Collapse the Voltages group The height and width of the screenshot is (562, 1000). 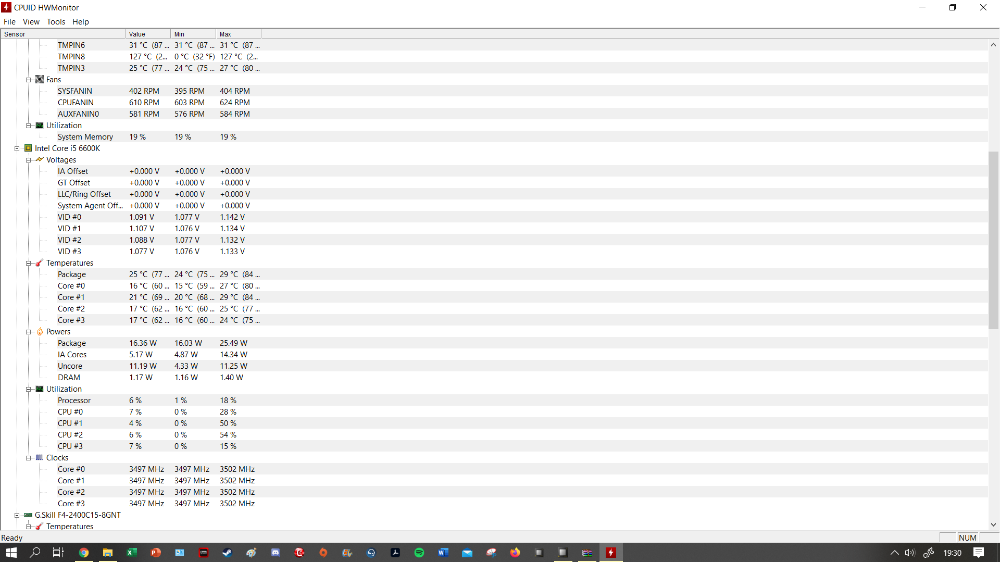click(x=29, y=160)
